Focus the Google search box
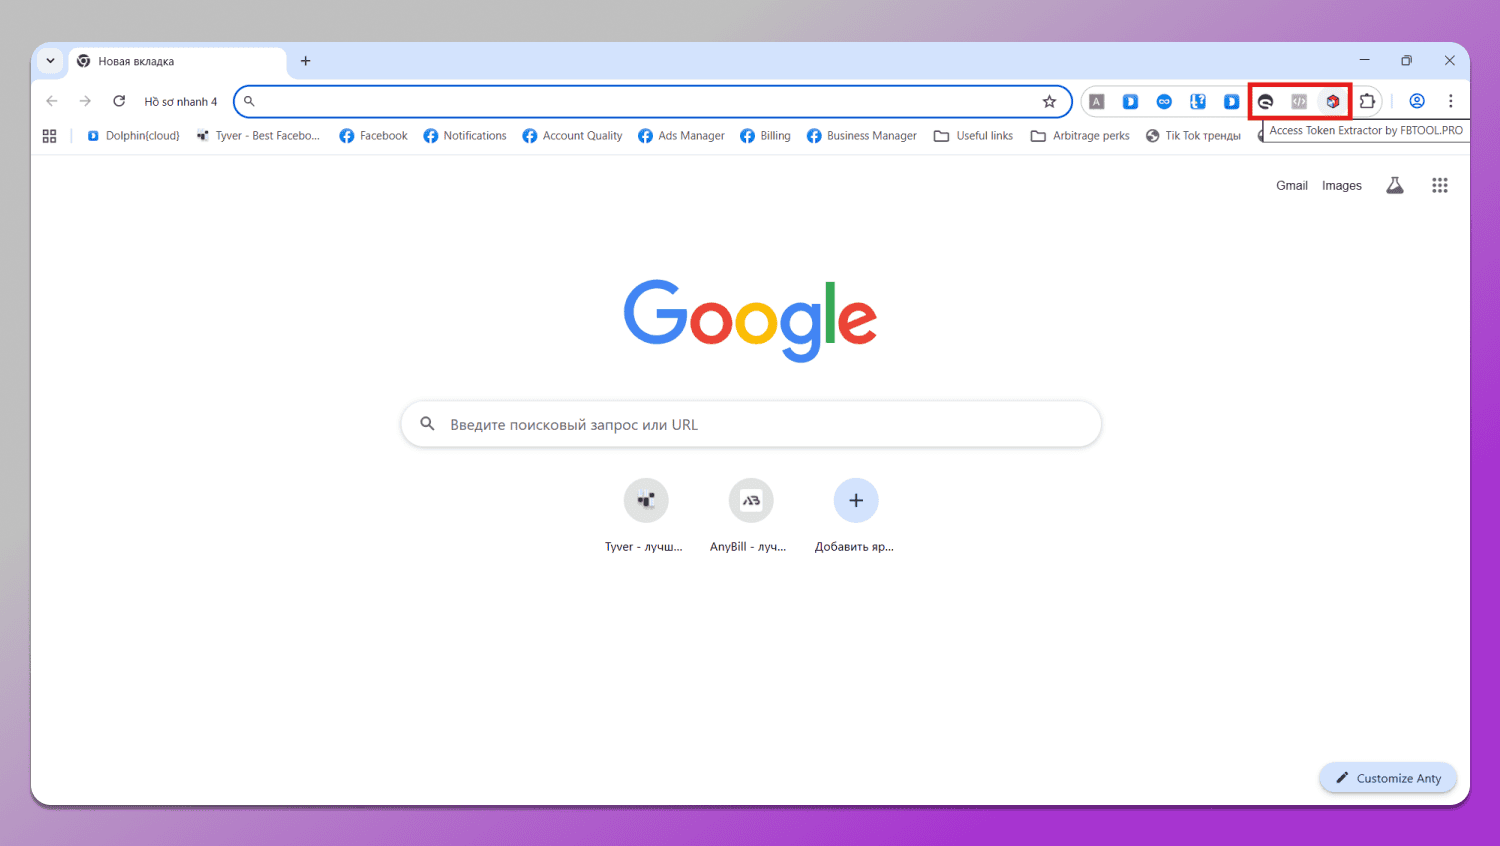This screenshot has height=846, width=1500. (751, 424)
